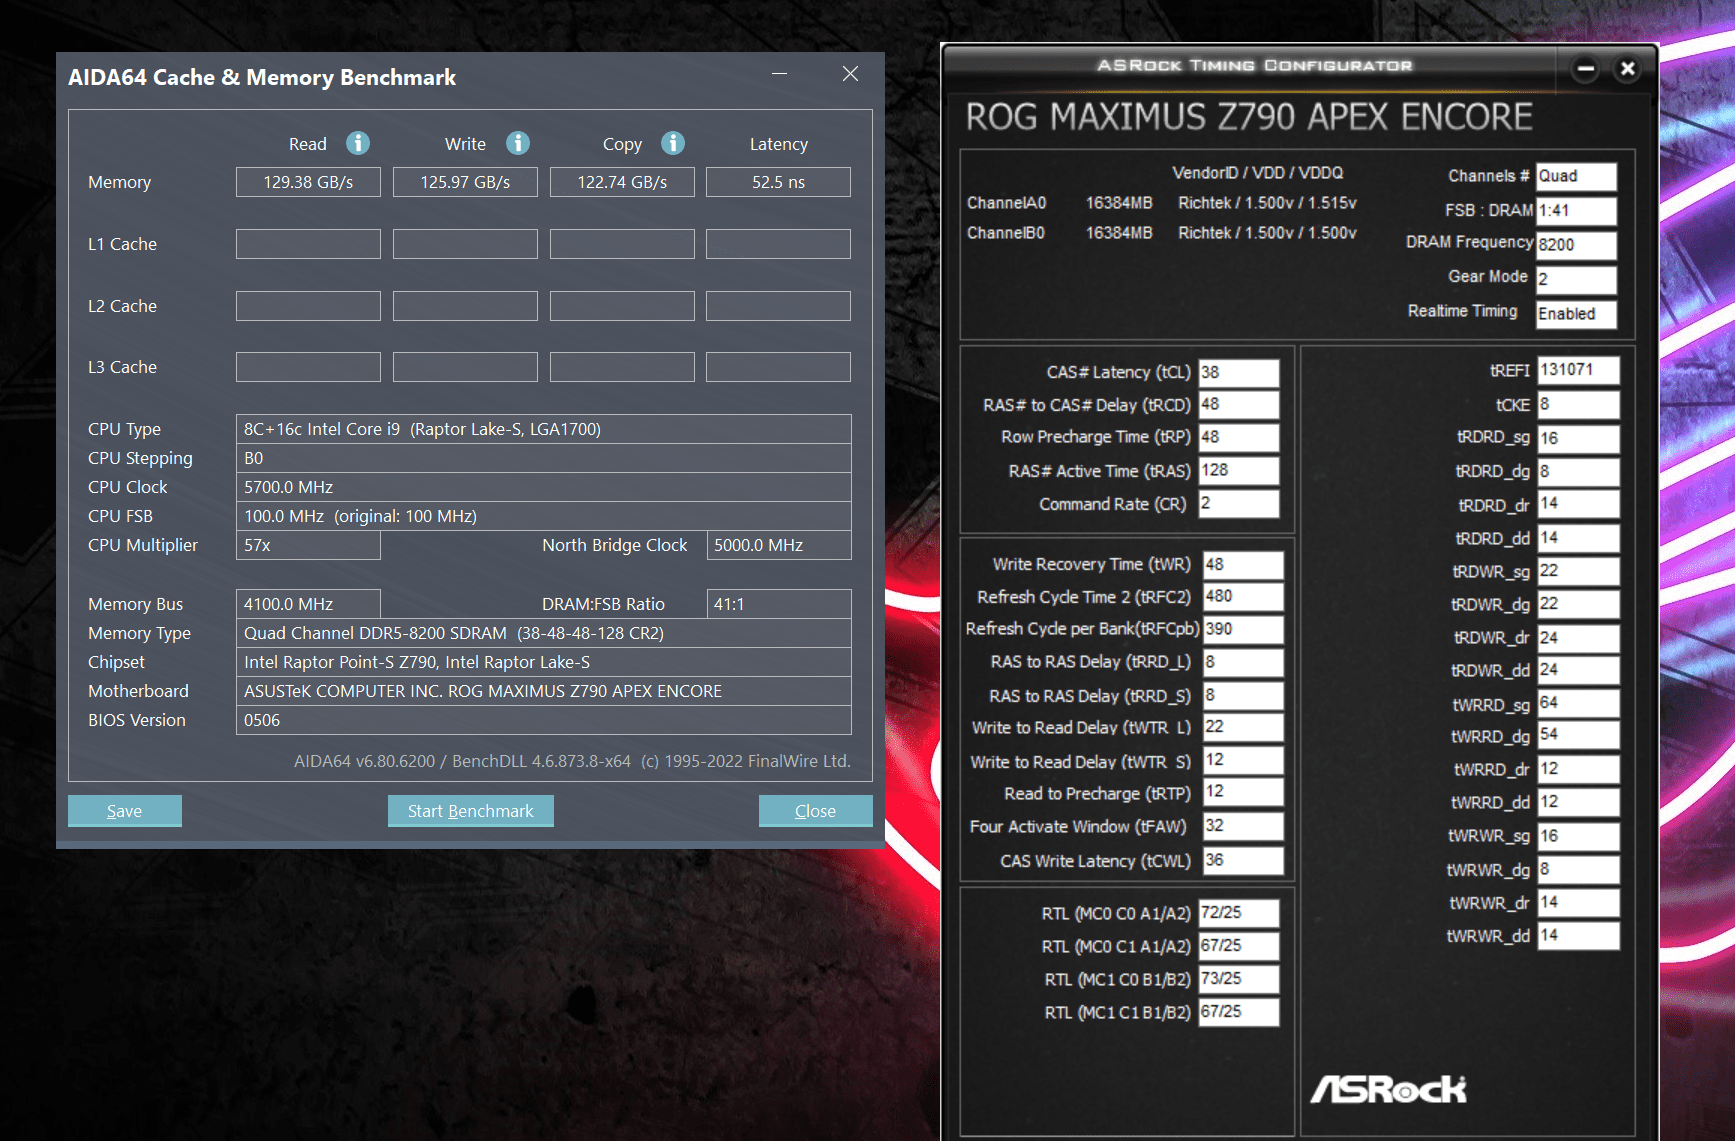Click the Close button in AIDA64
The height and width of the screenshot is (1141, 1735).
coord(815,811)
